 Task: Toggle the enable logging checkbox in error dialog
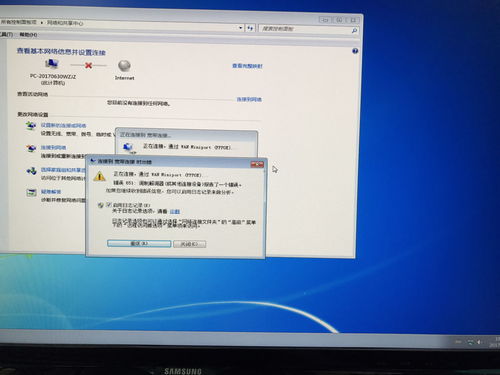click(108, 205)
